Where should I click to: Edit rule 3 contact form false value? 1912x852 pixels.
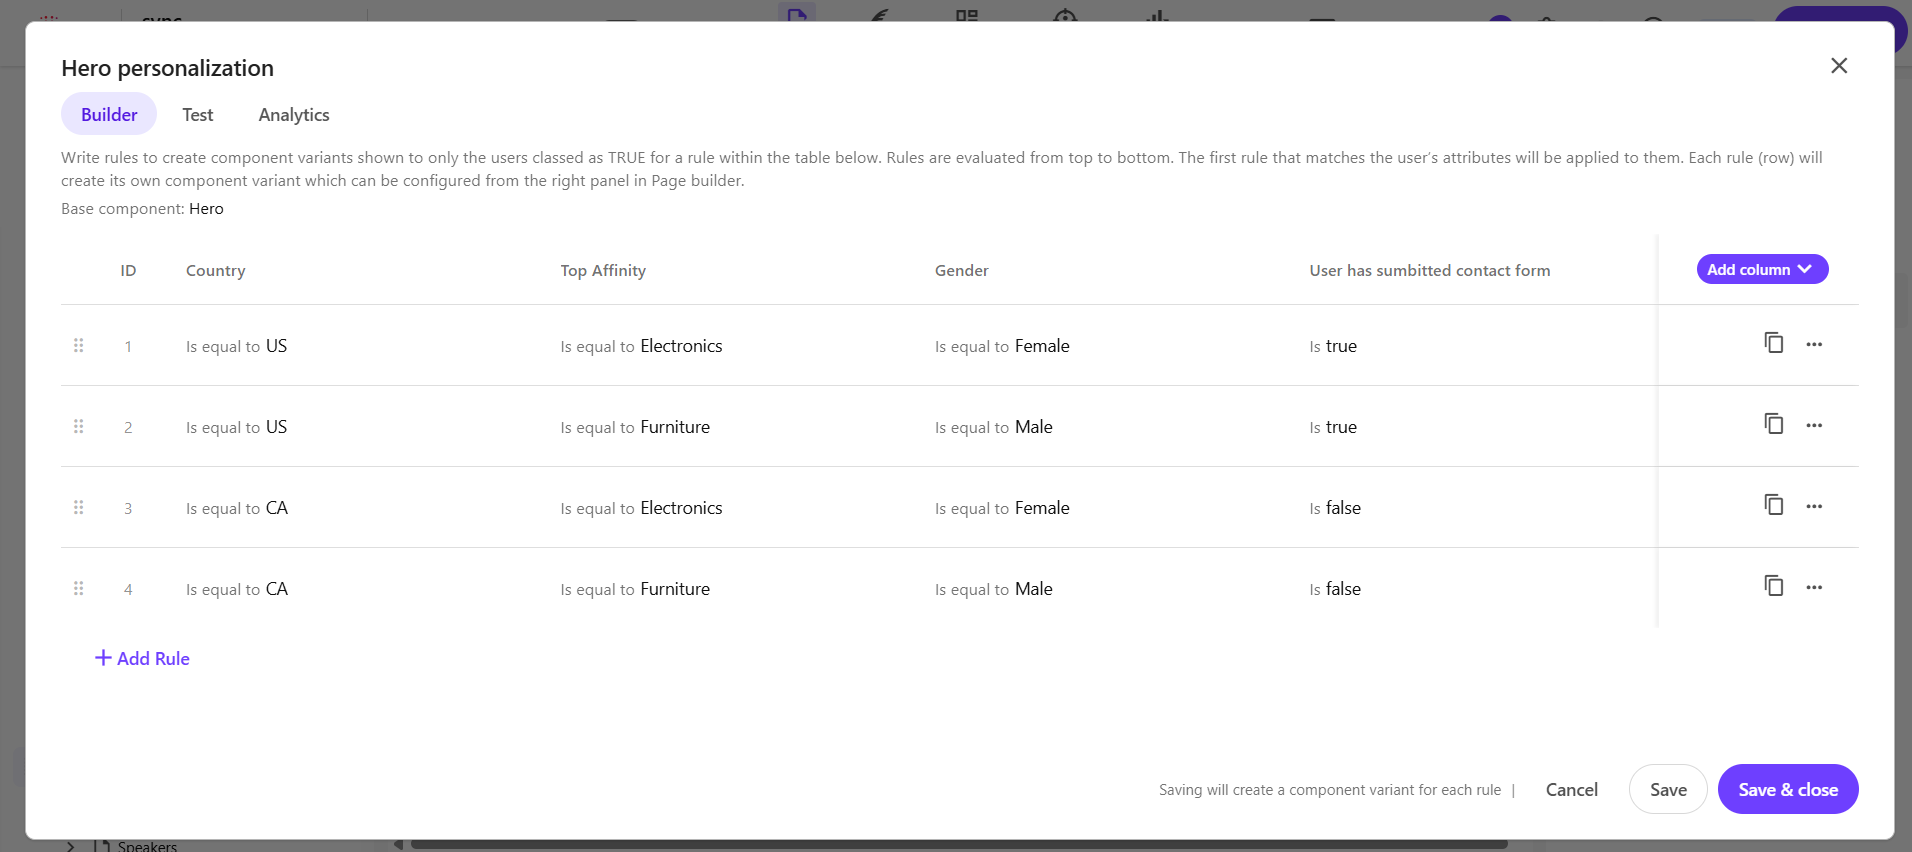pos(1335,508)
